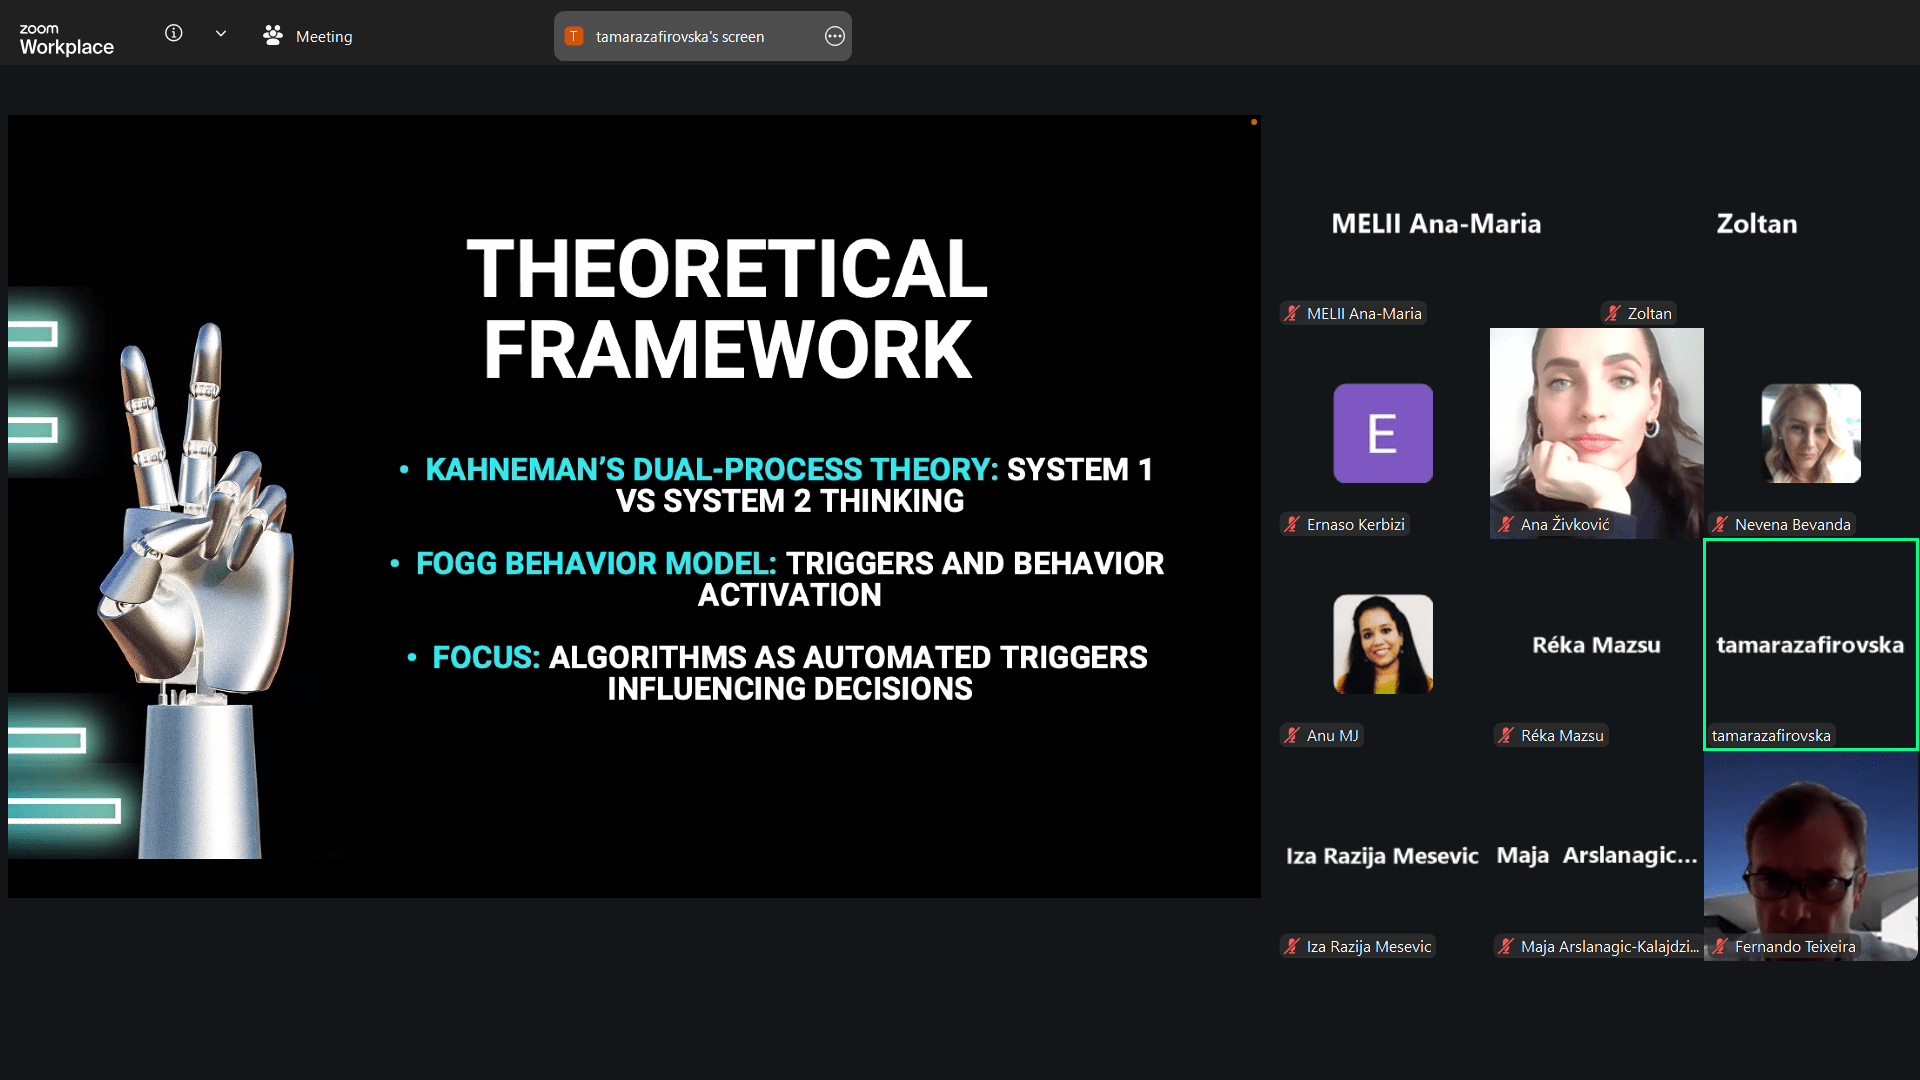The width and height of the screenshot is (1920, 1080).
Task: Click the orange T sharer badge
Action: [x=574, y=36]
